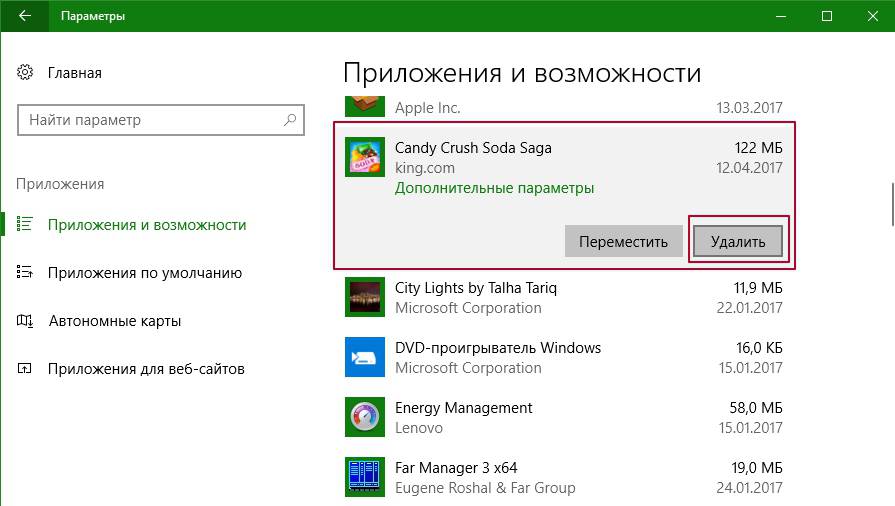Maximize the Параметры window
Screen dimensions: 895x506
[x=826, y=16]
